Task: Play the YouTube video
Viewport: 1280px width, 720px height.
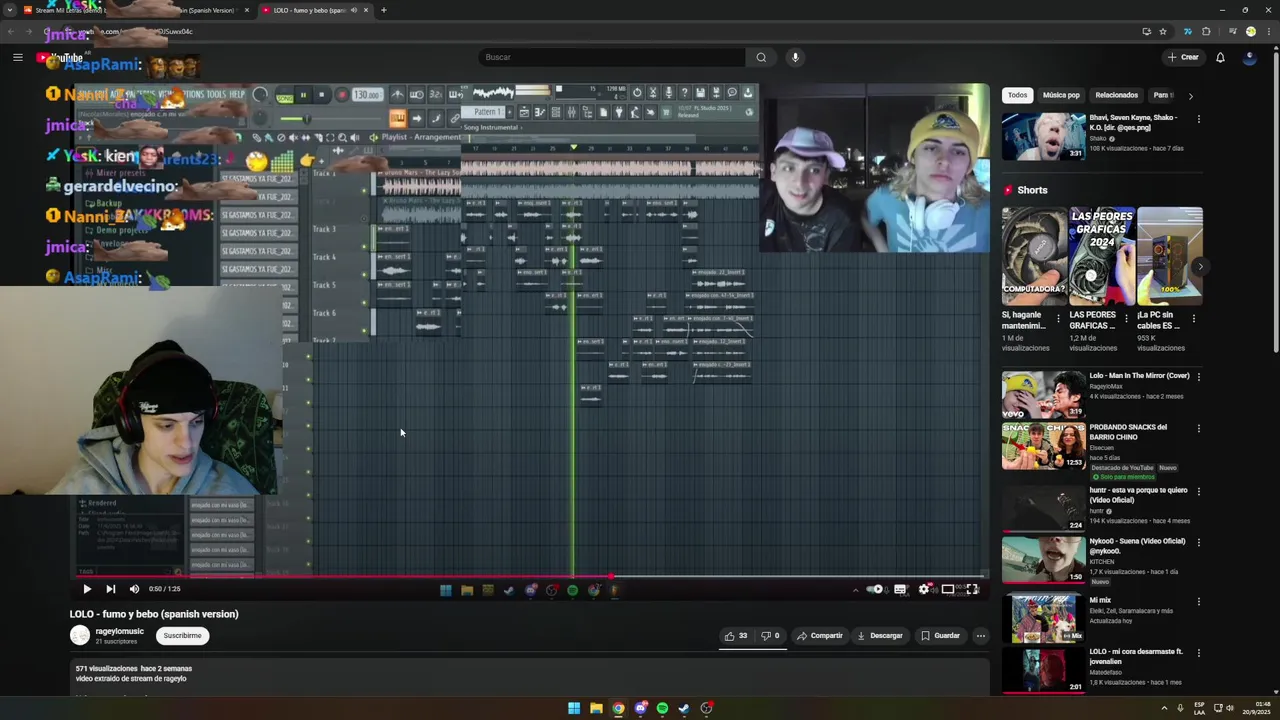Action: (87, 589)
